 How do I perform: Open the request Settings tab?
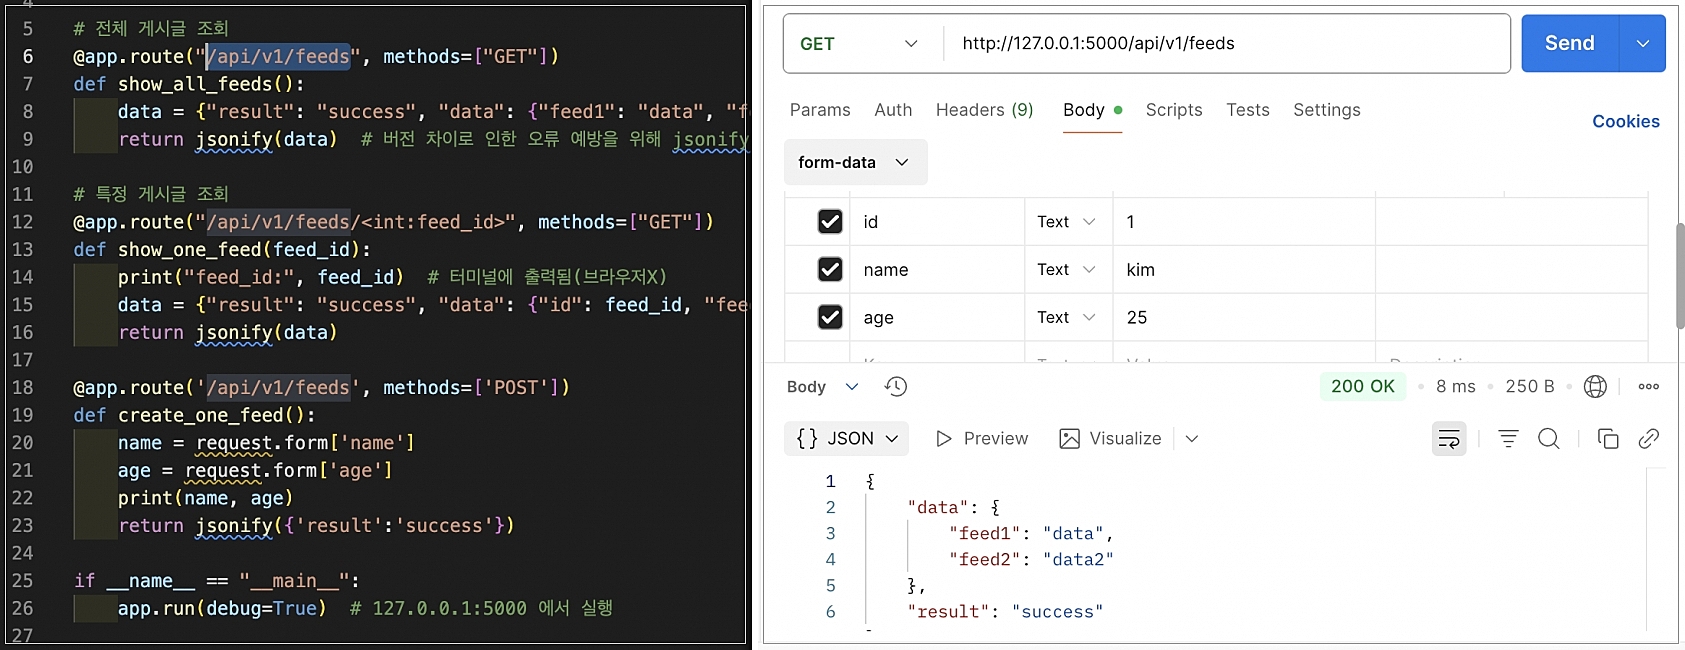(1327, 110)
